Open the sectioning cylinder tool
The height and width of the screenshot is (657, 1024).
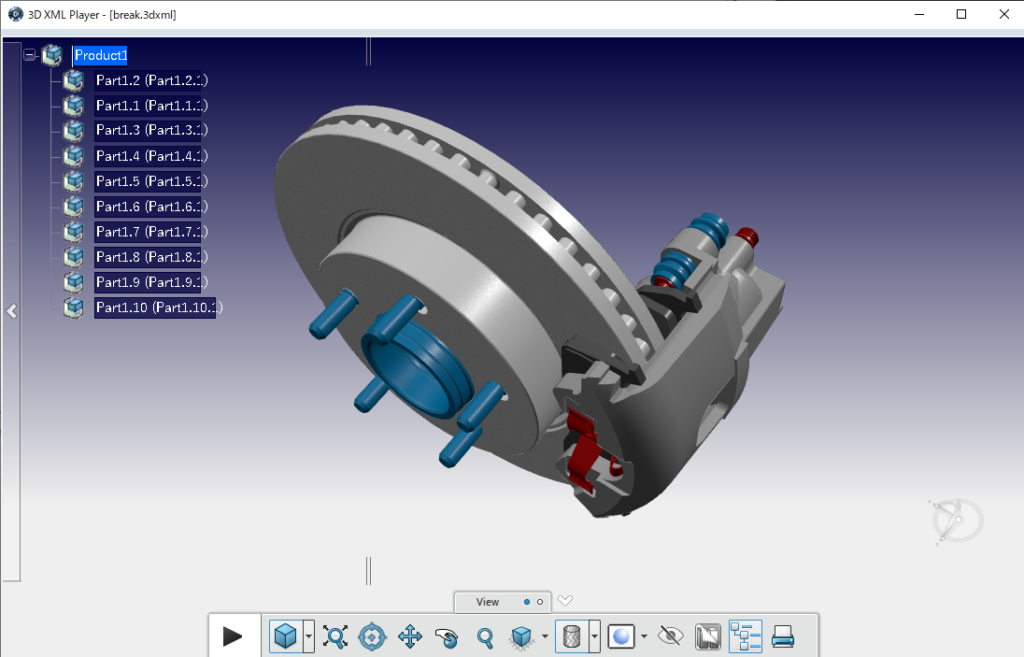coord(573,636)
